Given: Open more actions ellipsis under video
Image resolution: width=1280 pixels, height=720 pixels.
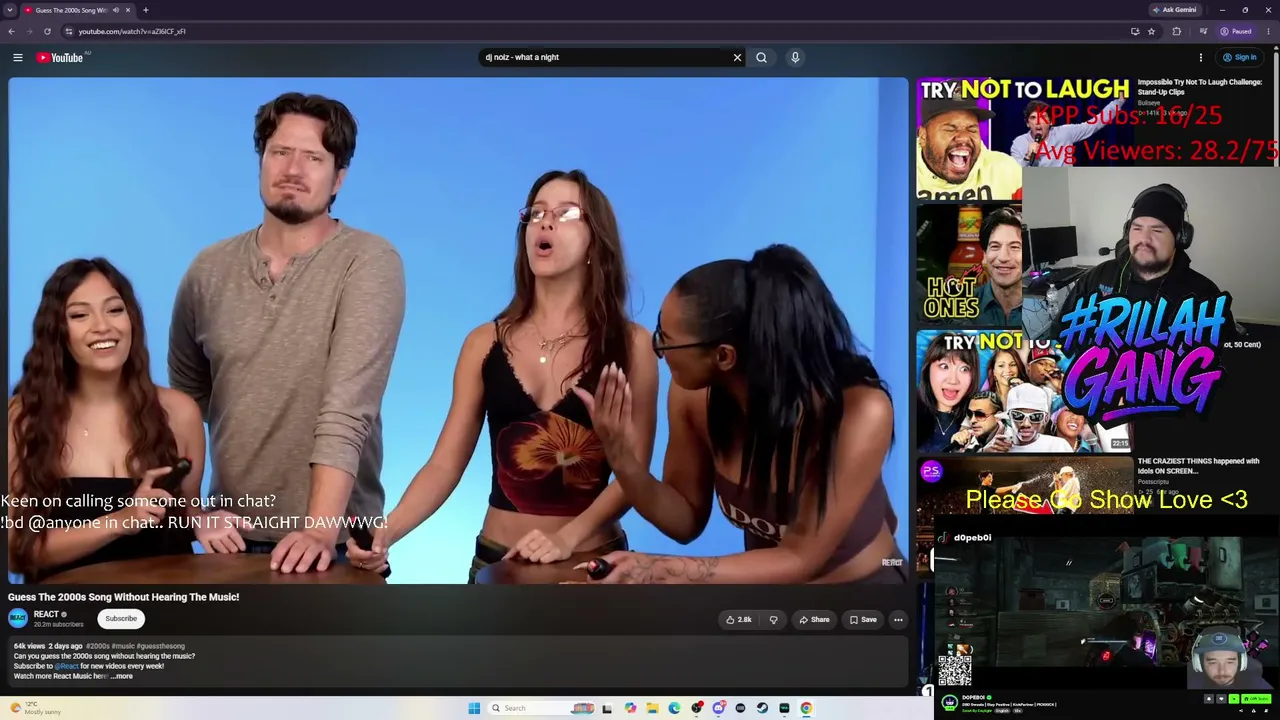Looking at the screenshot, I should point(898,620).
